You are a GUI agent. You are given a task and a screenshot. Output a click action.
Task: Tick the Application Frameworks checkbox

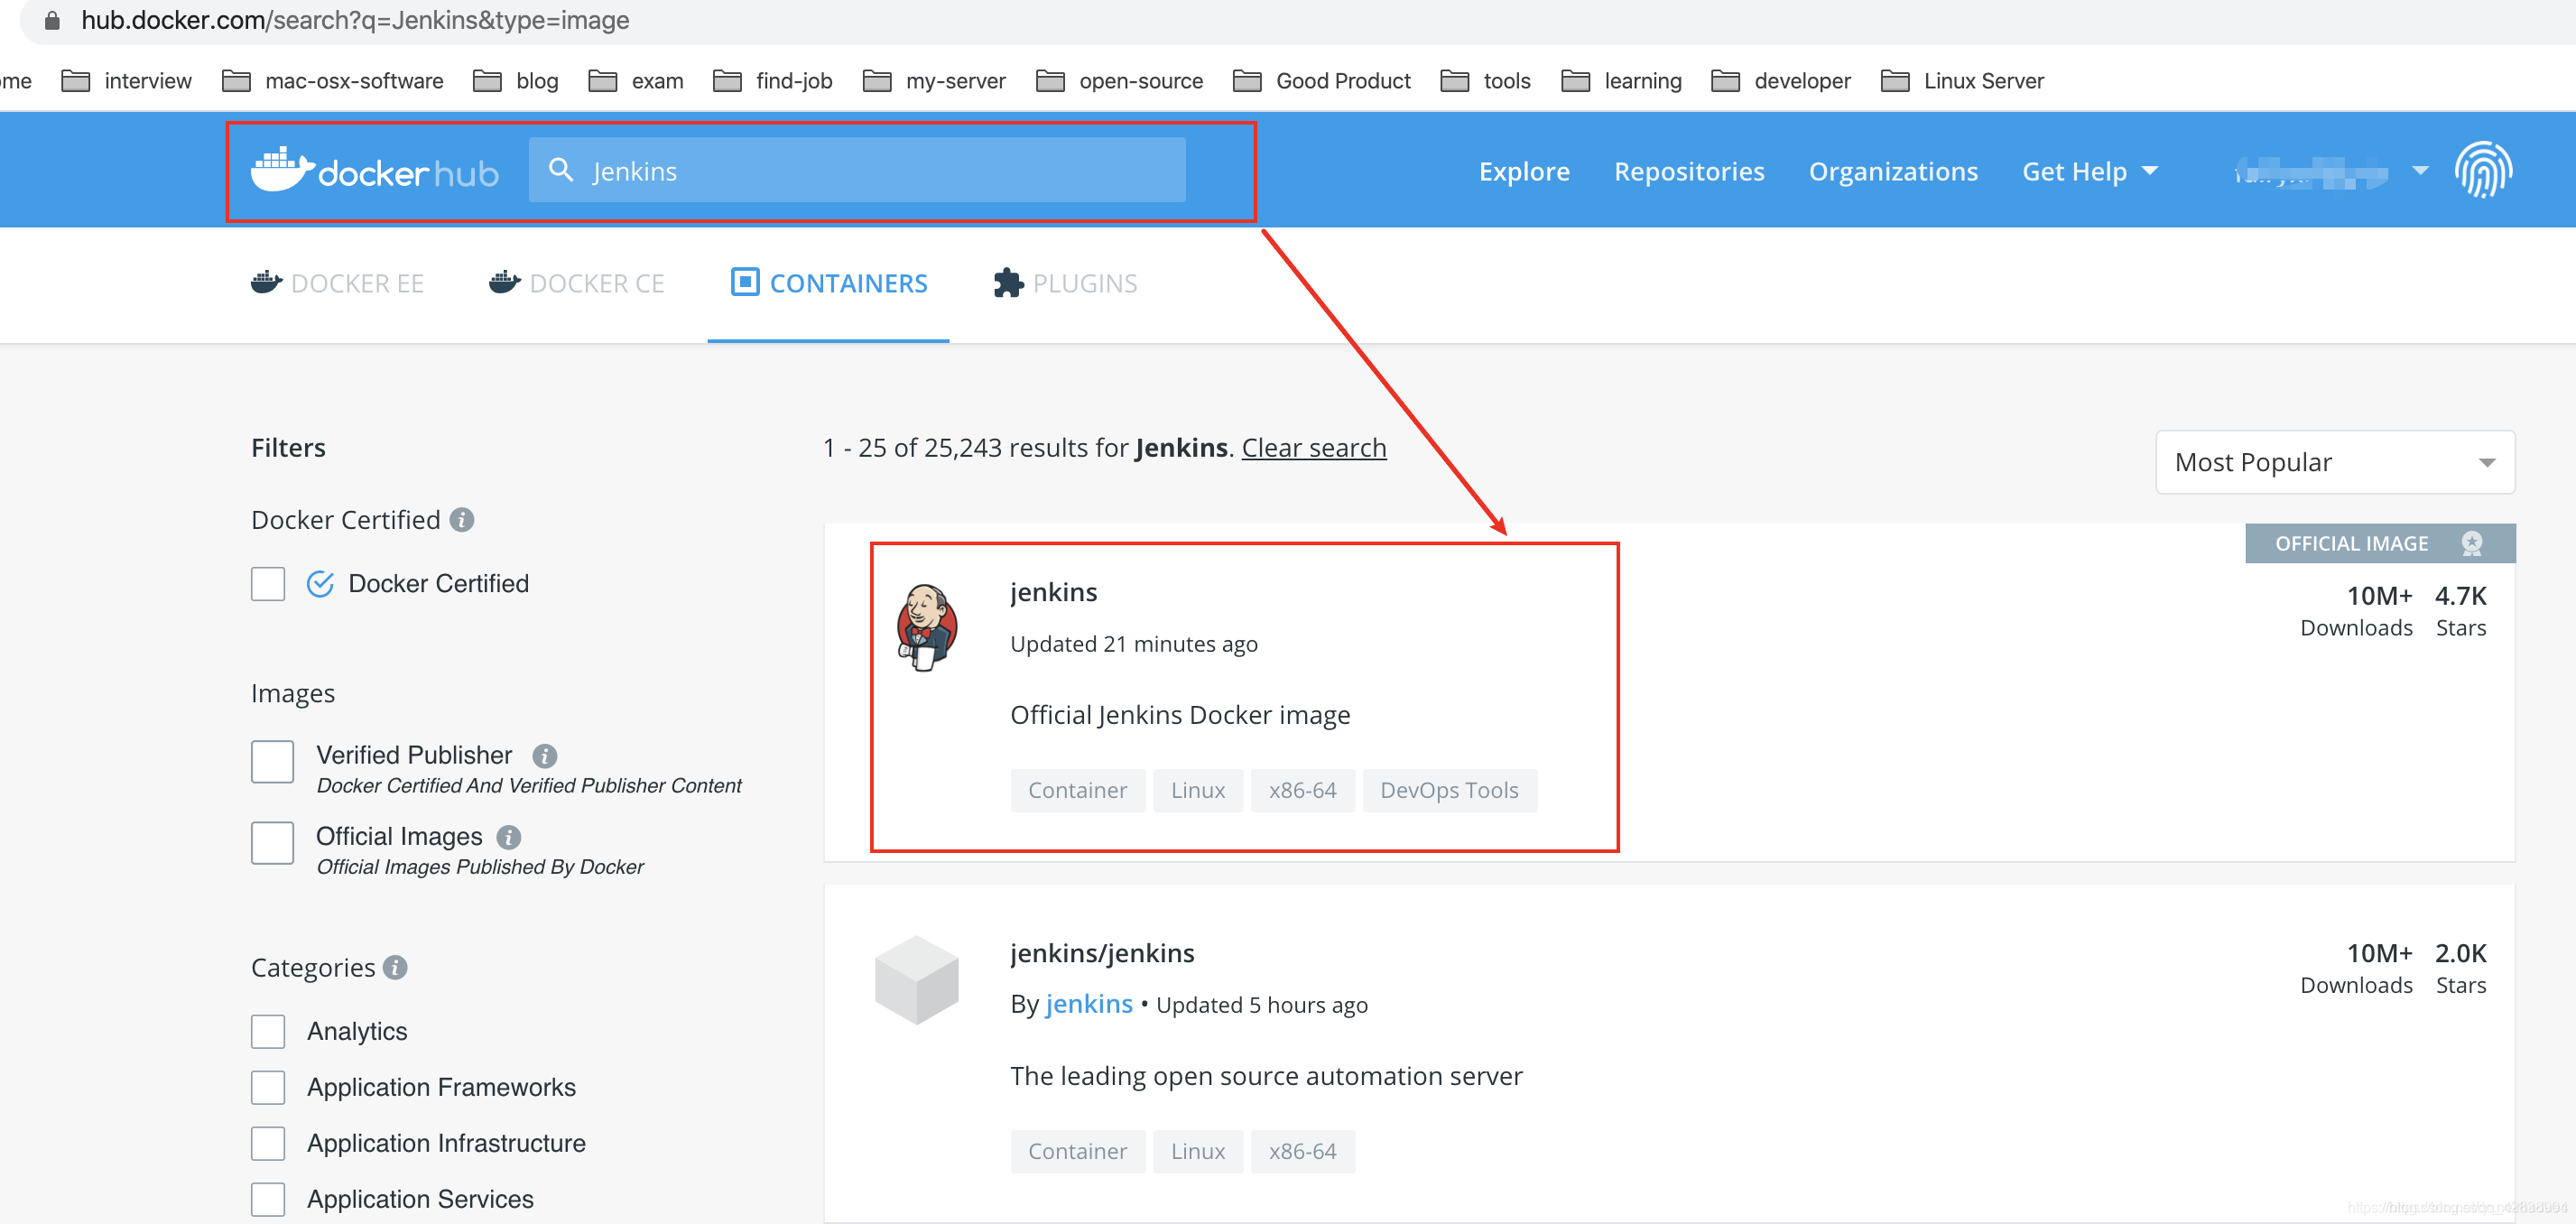tap(268, 1088)
